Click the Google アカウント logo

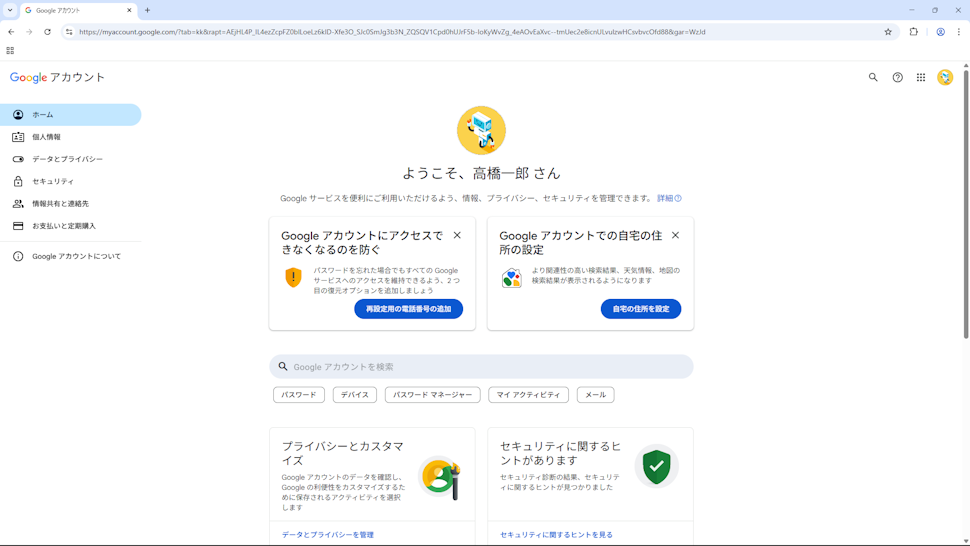click(x=57, y=77)
